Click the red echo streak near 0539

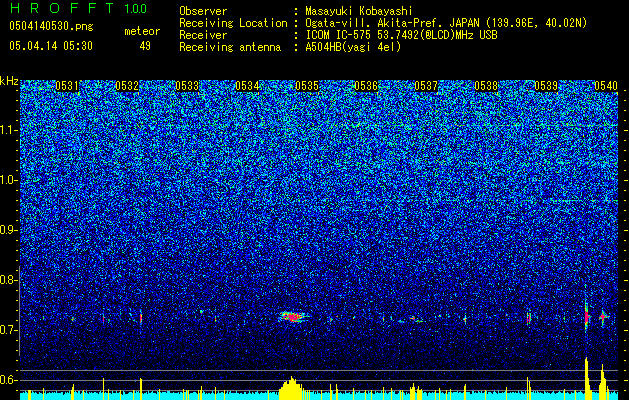(x=529, y=318)
